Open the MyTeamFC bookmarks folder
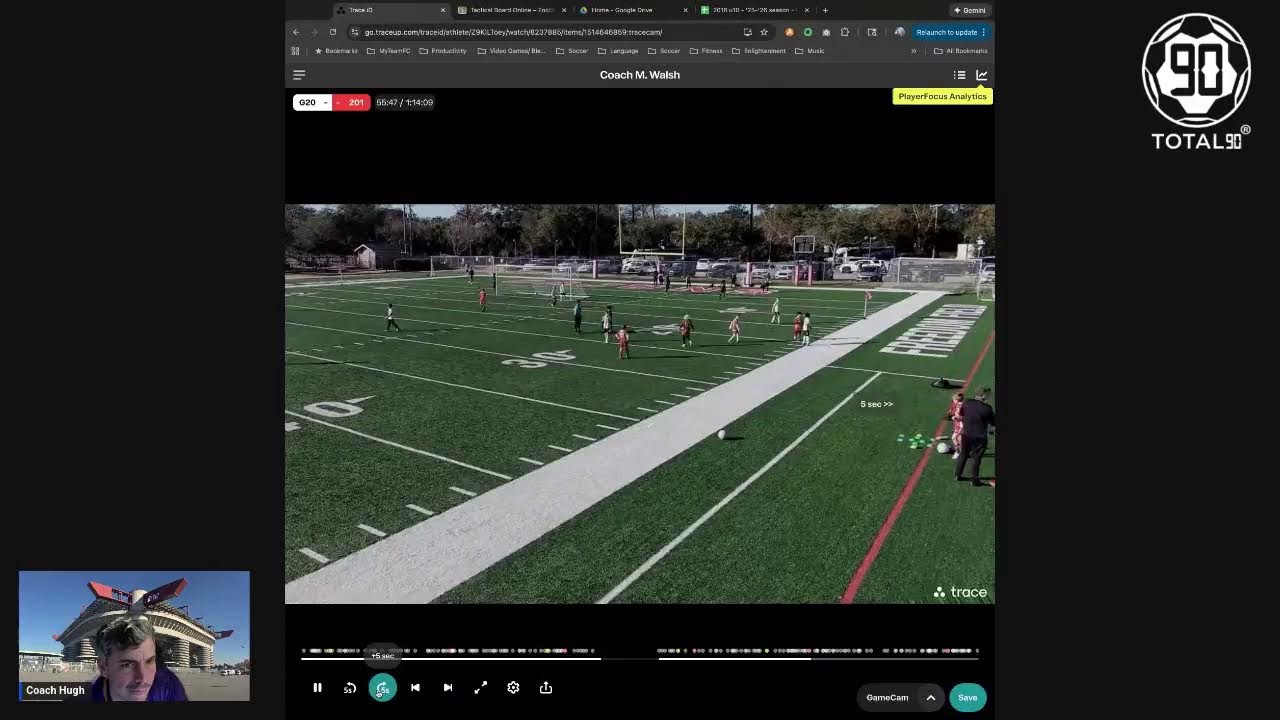 coord(389,51)
